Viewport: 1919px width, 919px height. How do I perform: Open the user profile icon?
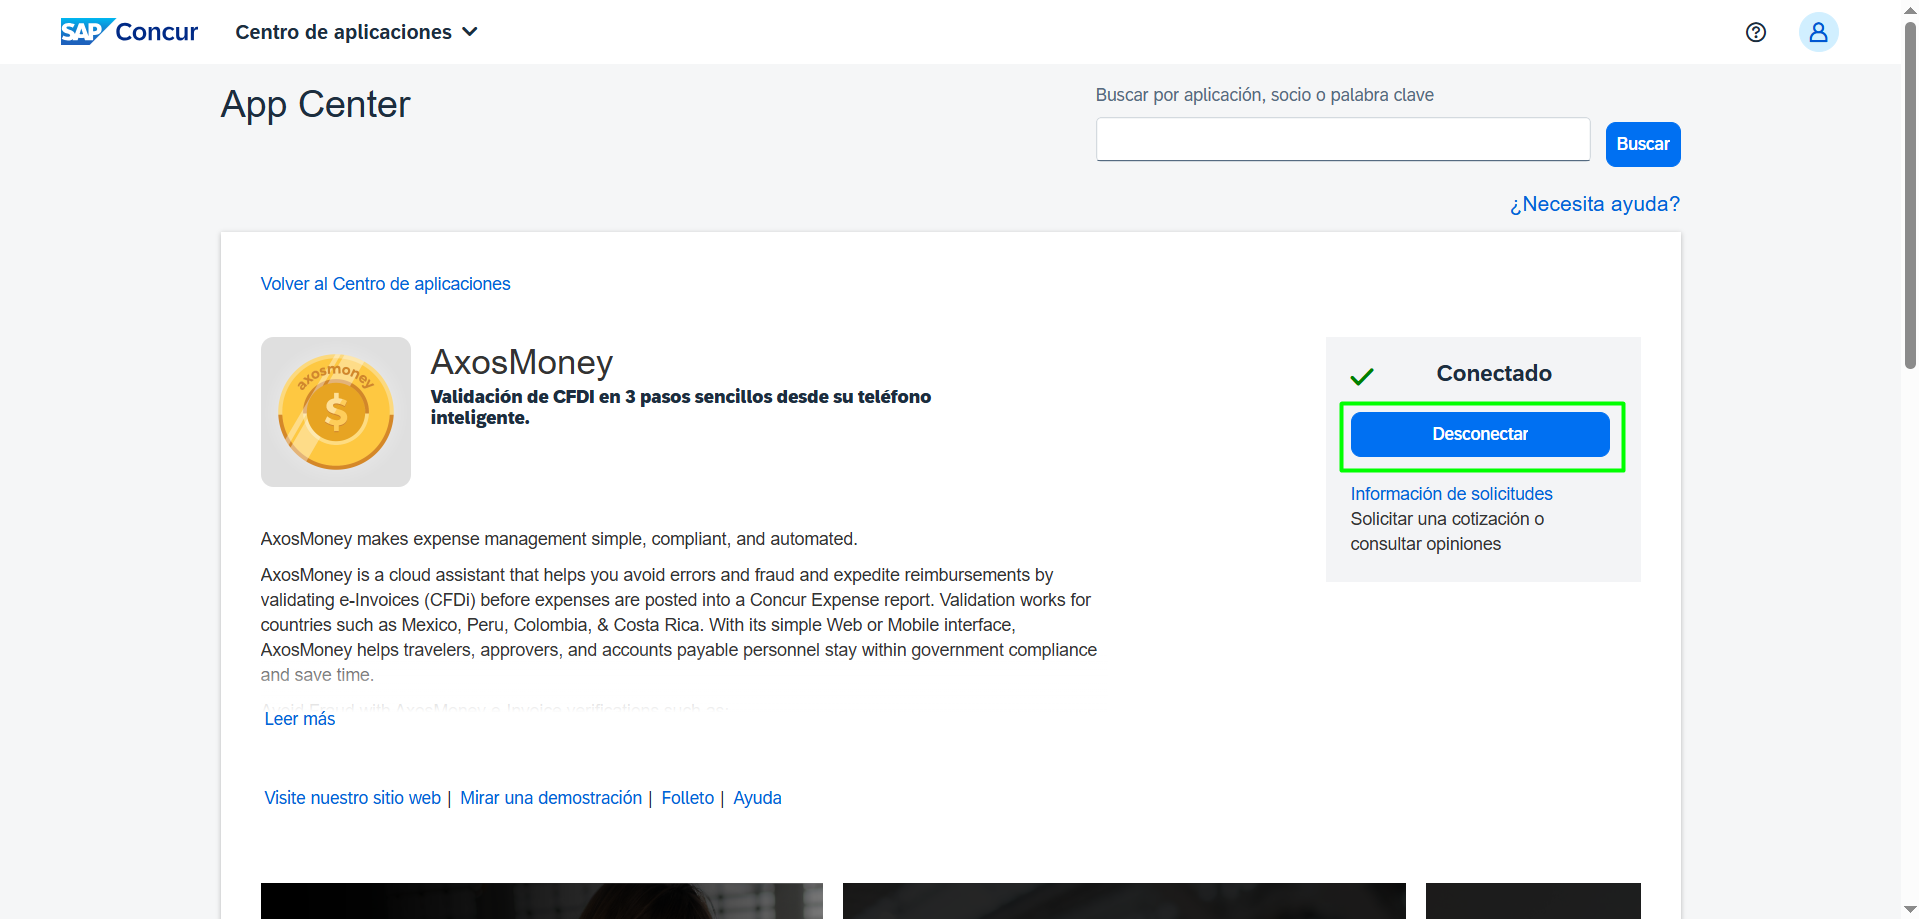pyautogui.click(x=1817, y=32)
